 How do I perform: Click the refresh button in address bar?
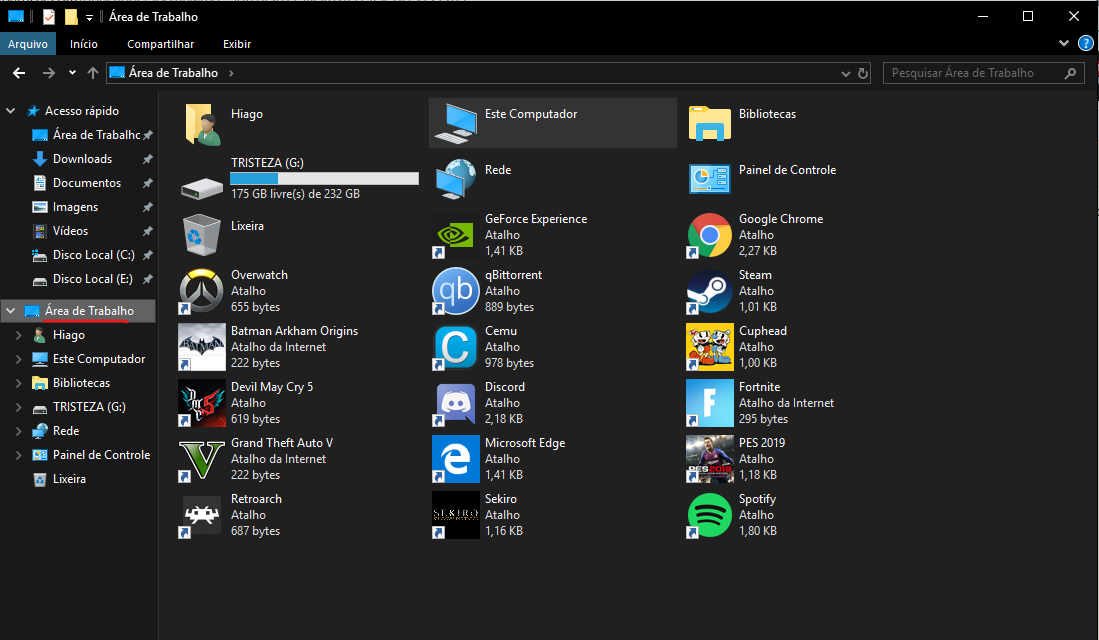tap(863, 73)
